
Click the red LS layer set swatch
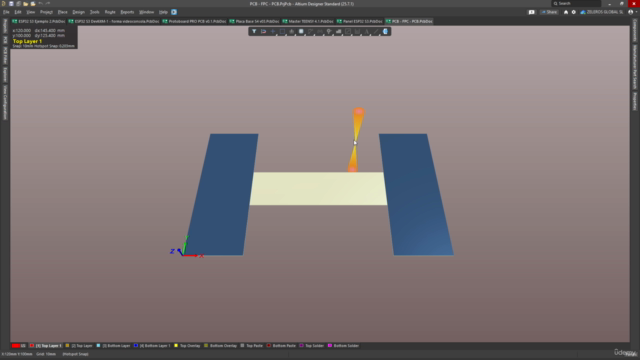(16, 346)
